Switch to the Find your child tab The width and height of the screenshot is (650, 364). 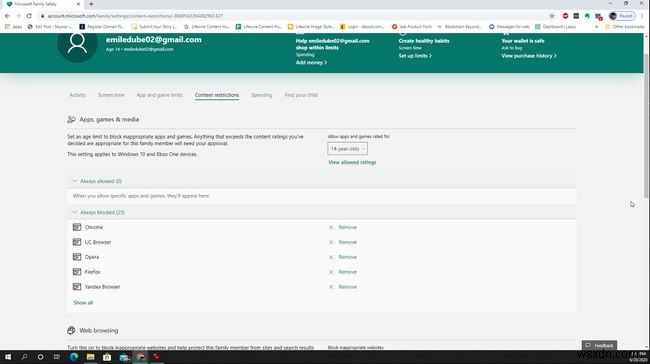click(301, 95)
